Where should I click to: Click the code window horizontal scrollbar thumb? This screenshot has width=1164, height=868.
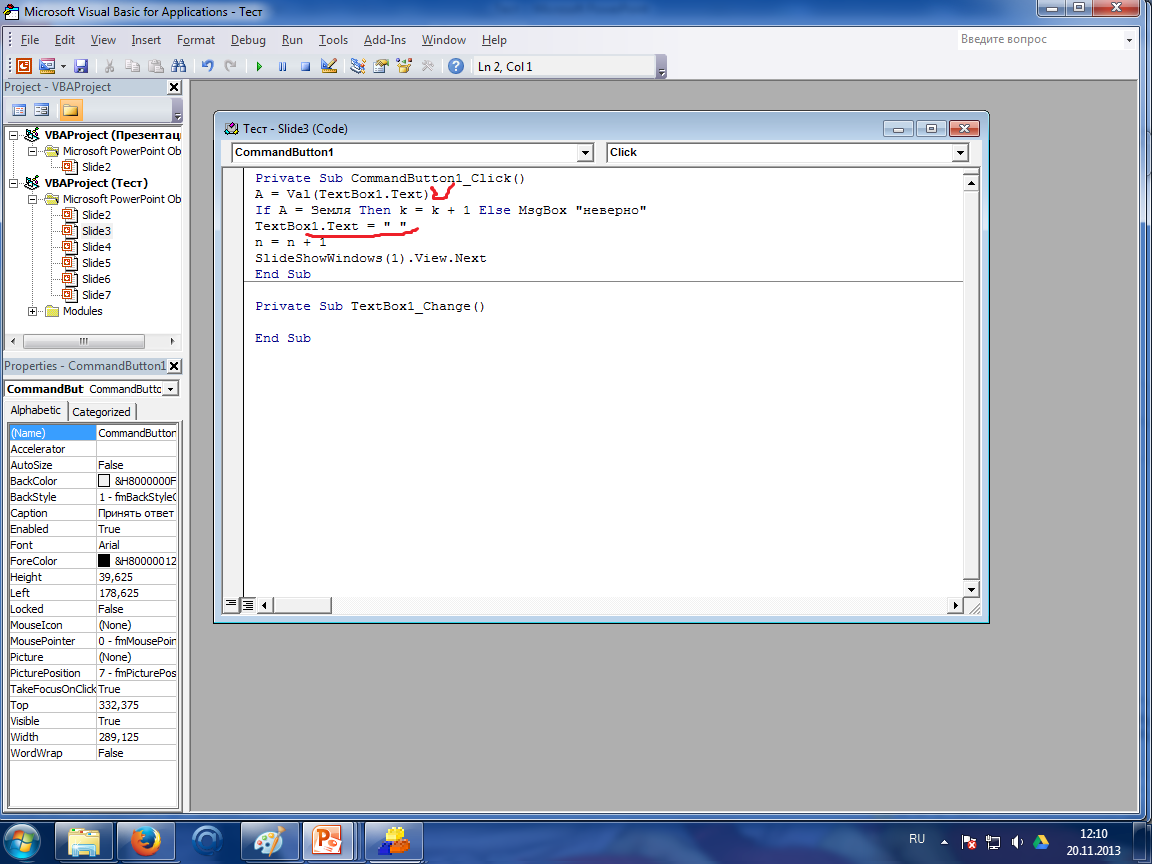[x=302, y=605]
